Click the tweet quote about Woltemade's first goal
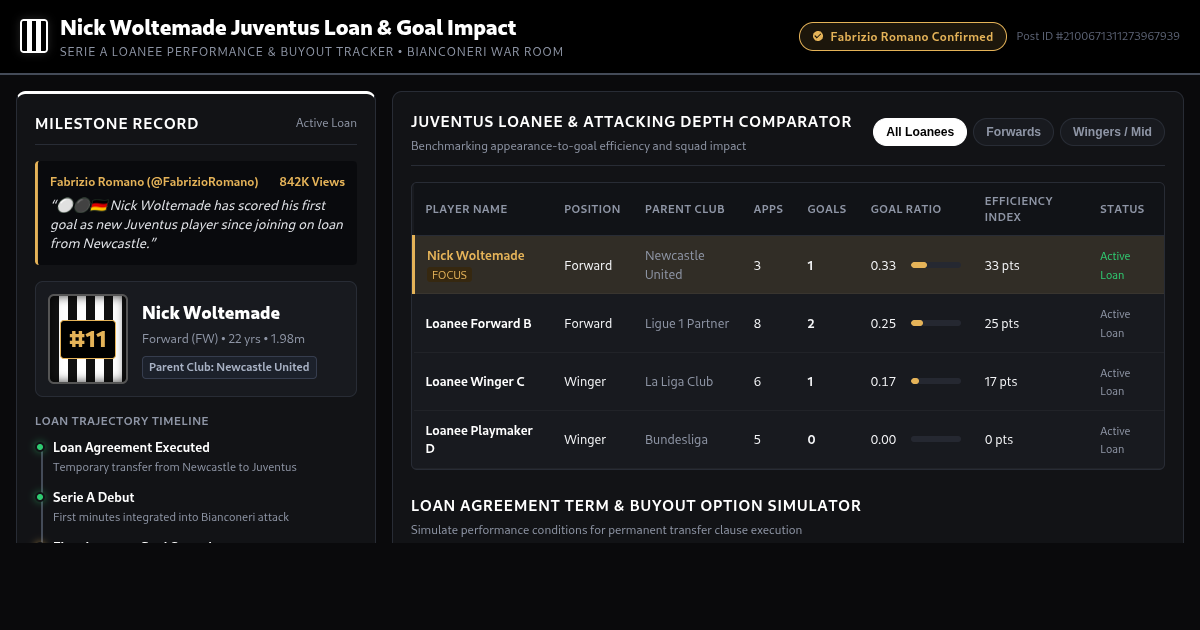The image size is (1200, 630). 197,223
